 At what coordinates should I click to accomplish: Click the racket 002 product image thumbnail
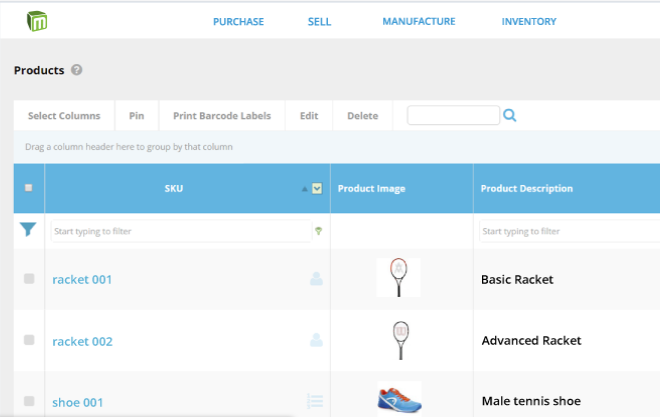[x=400, y=340]
